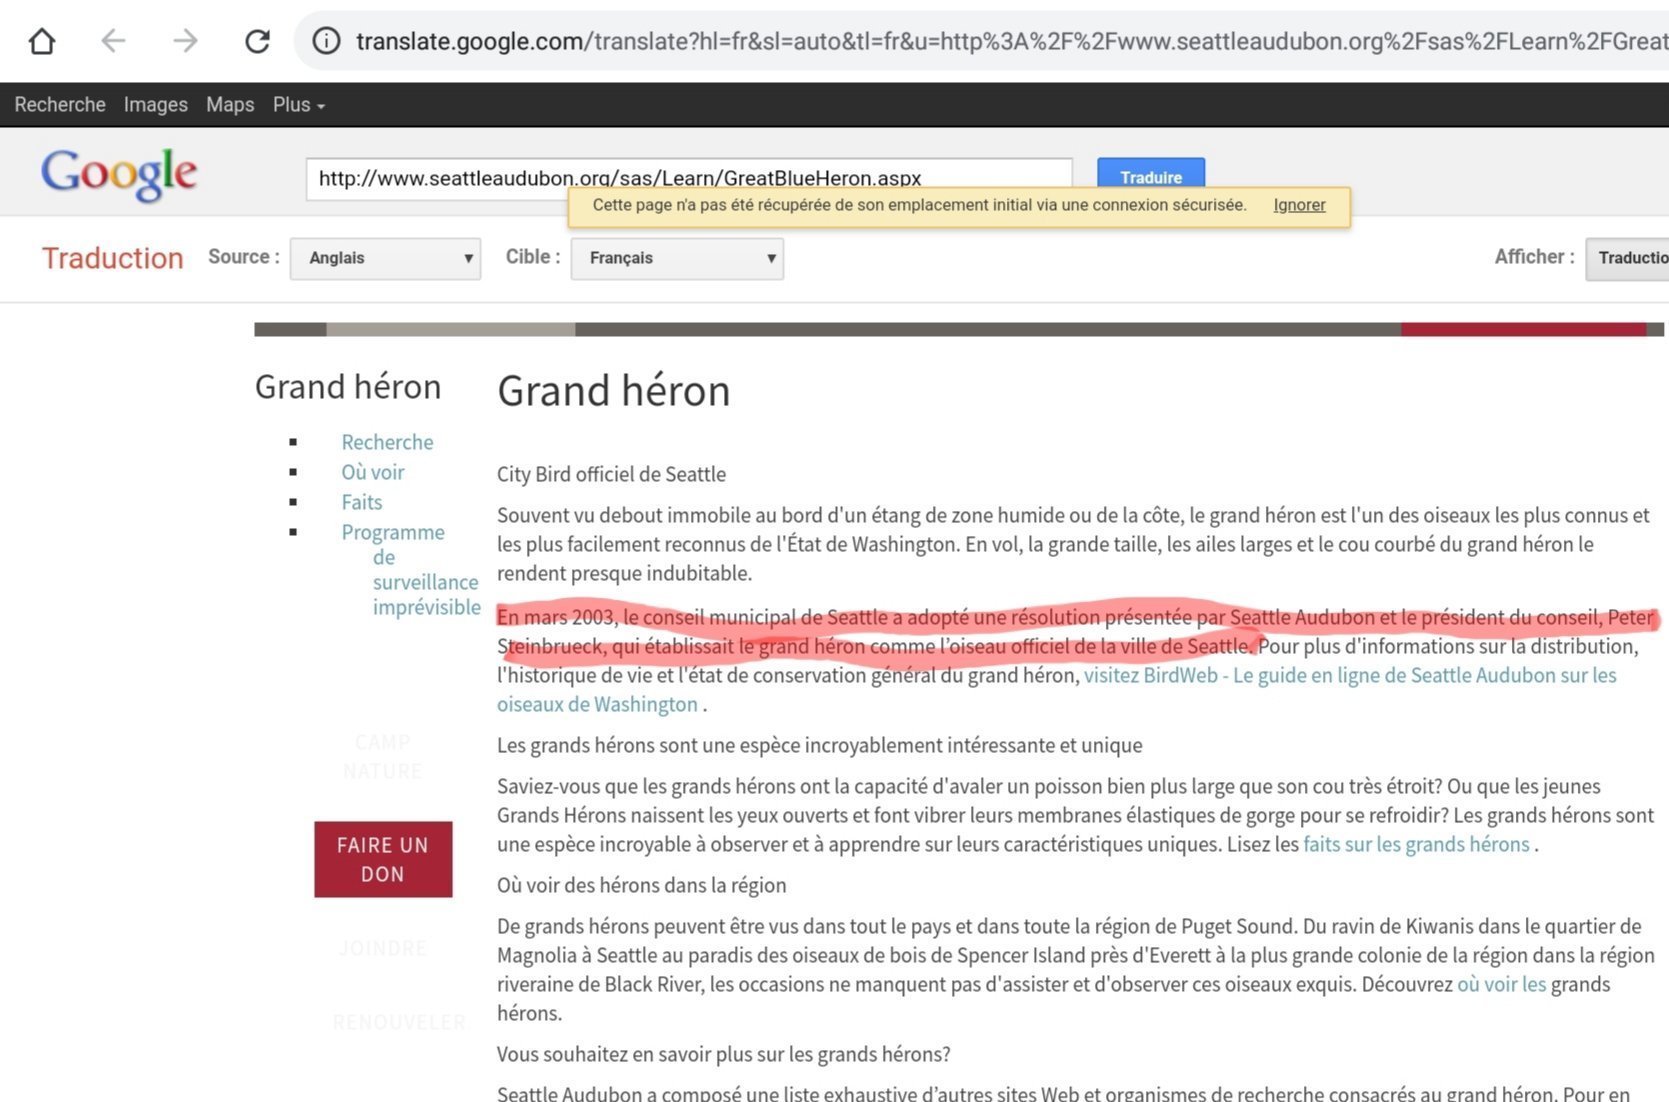Open the 'Où voir' sidebar link
1669x1102 pixels.
pyautogui.click(x=372, y=472)
